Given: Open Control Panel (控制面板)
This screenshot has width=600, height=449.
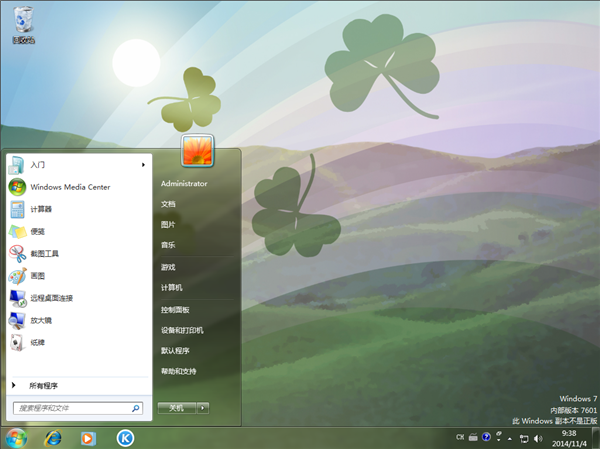Looking at the screenshot, I should (175, 310).
